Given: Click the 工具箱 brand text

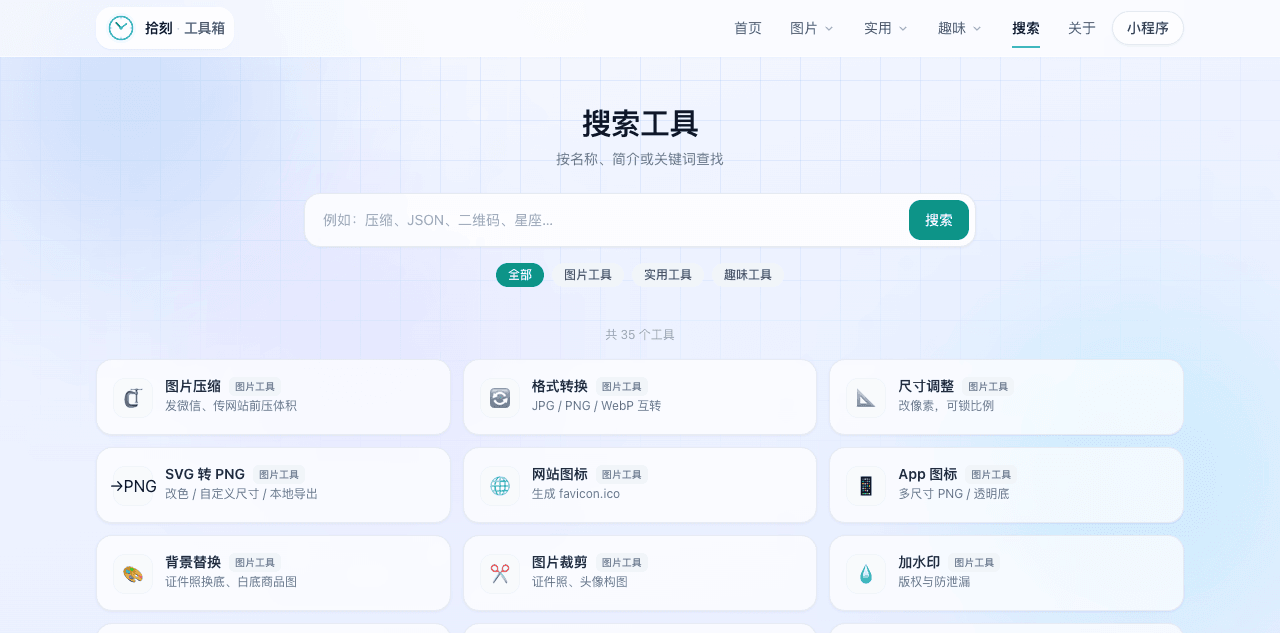Looking at the screenshot, I should click(204, 28).
